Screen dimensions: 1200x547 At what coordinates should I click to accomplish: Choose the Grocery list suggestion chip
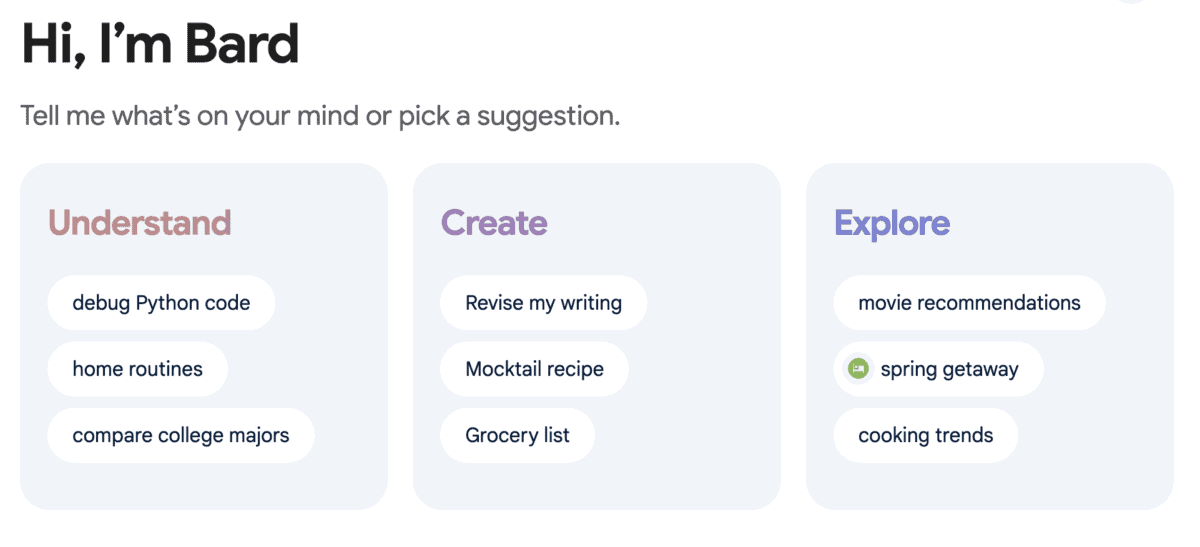(x=517, y=435)
